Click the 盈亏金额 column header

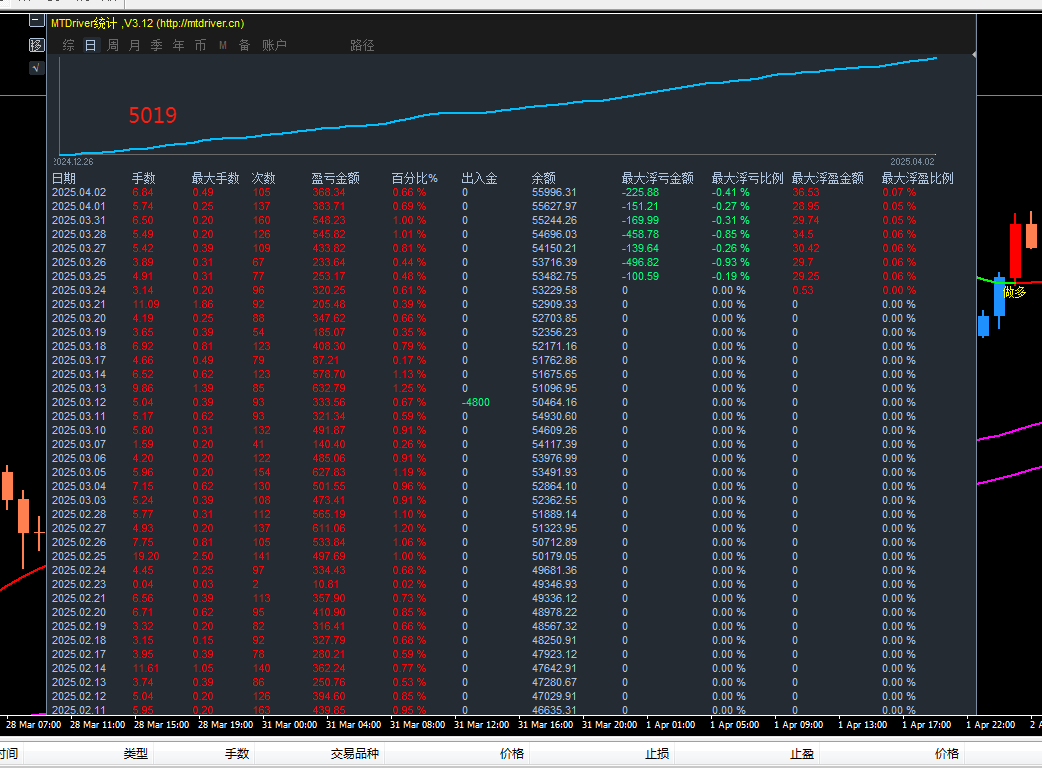[336, 178]
